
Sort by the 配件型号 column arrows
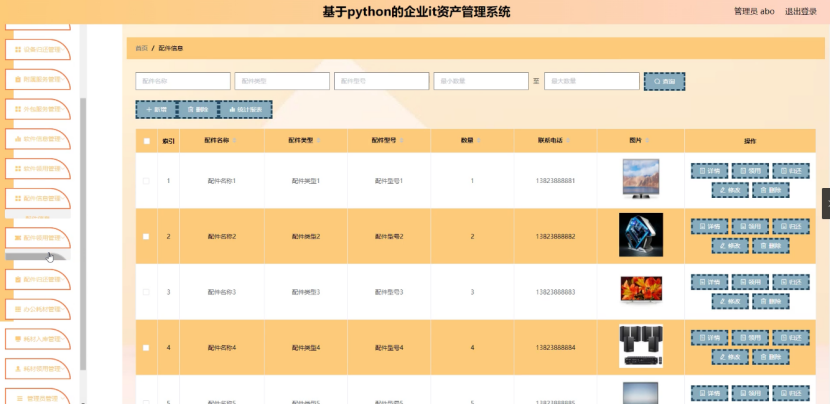click(401, 141)
